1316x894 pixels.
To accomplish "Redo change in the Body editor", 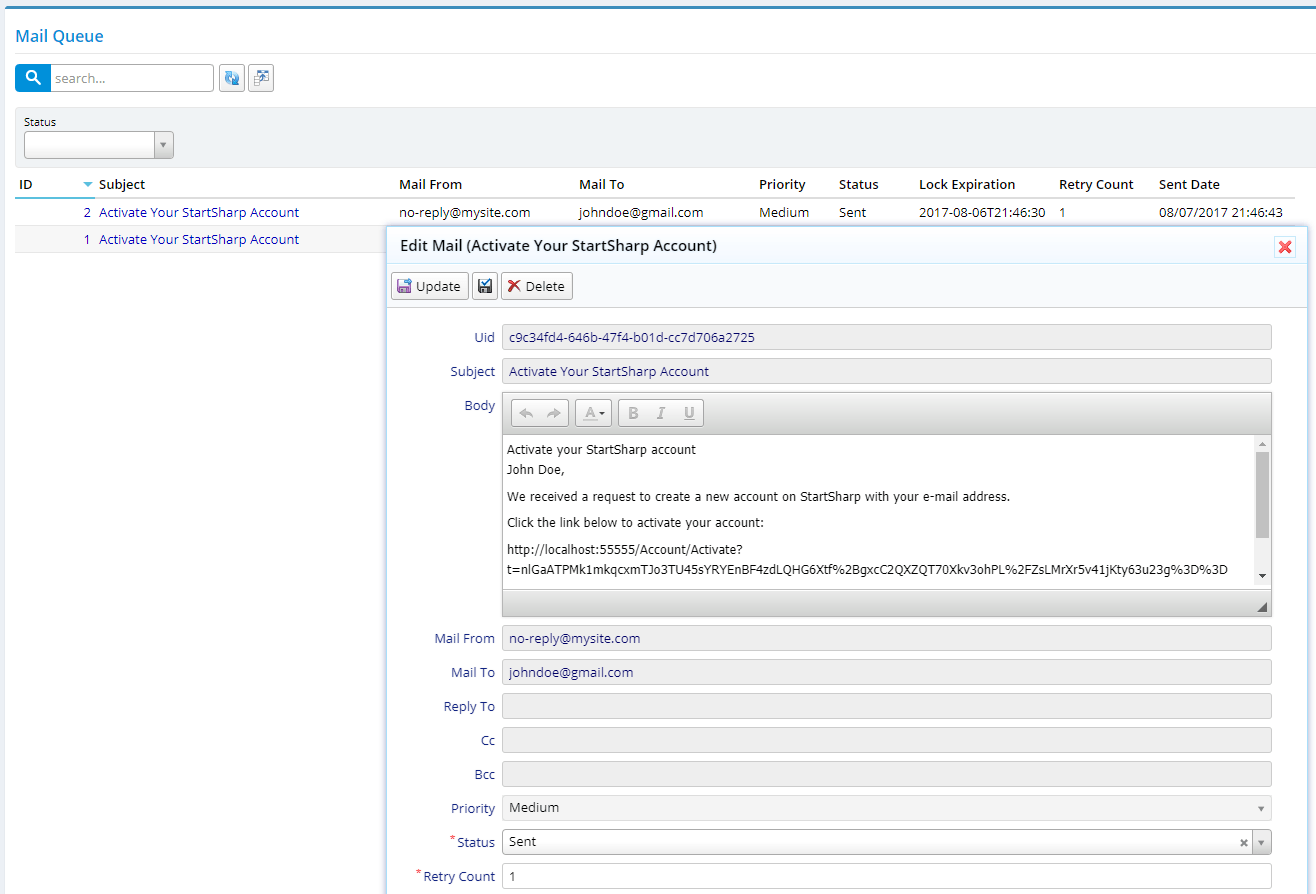I will click(x=552, y=412).
